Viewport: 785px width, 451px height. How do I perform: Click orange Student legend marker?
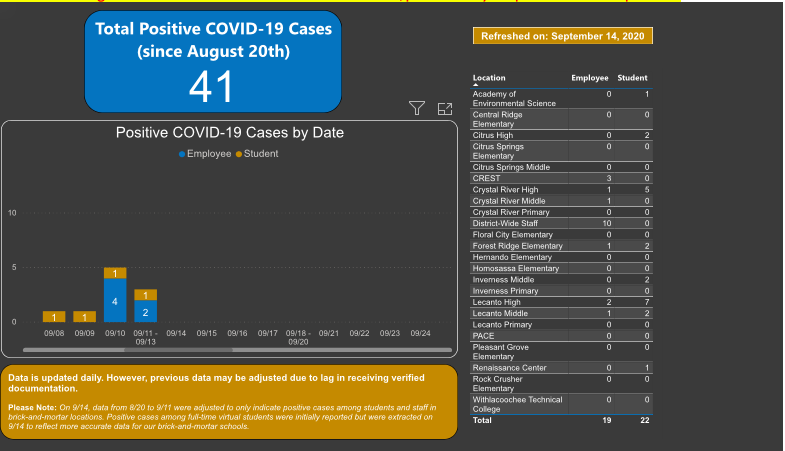click(x=239, y=154)
